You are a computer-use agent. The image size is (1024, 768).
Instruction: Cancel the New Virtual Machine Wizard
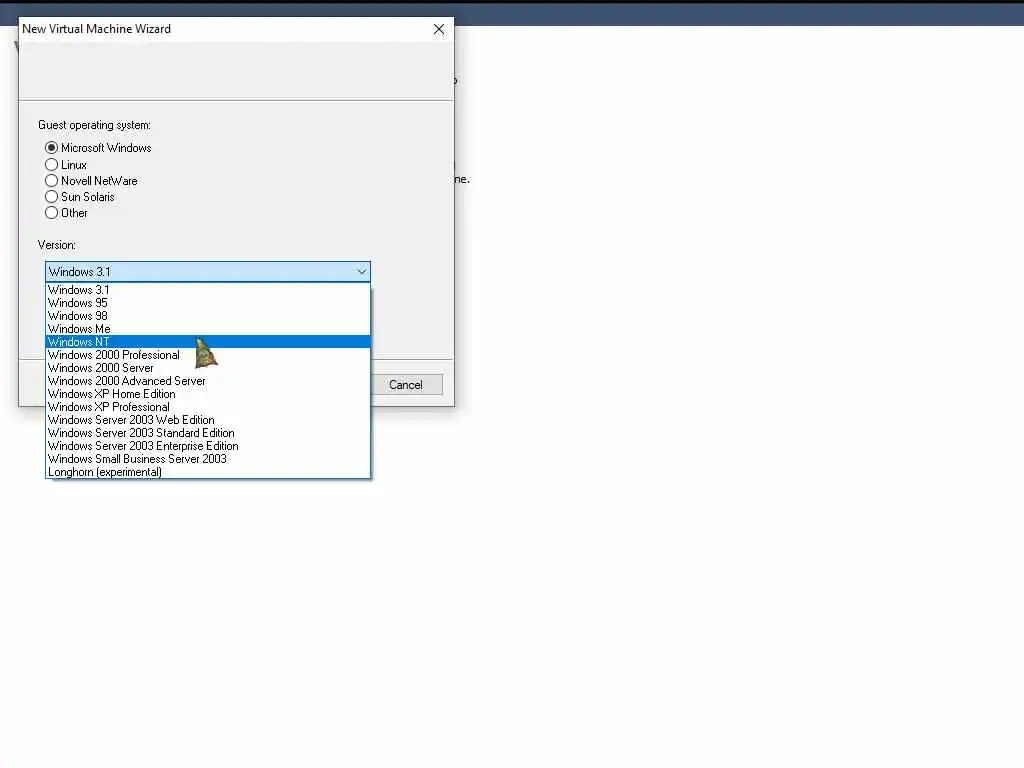[406, 385]
